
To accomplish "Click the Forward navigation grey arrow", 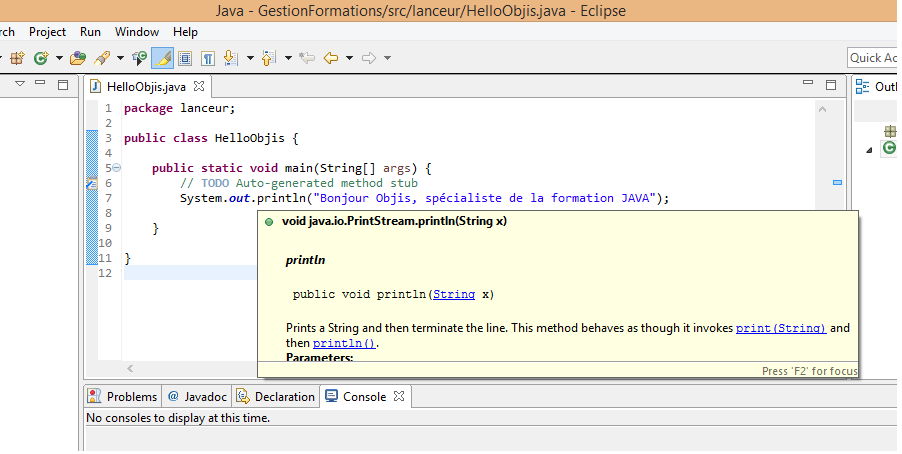I will coord(369,58).
